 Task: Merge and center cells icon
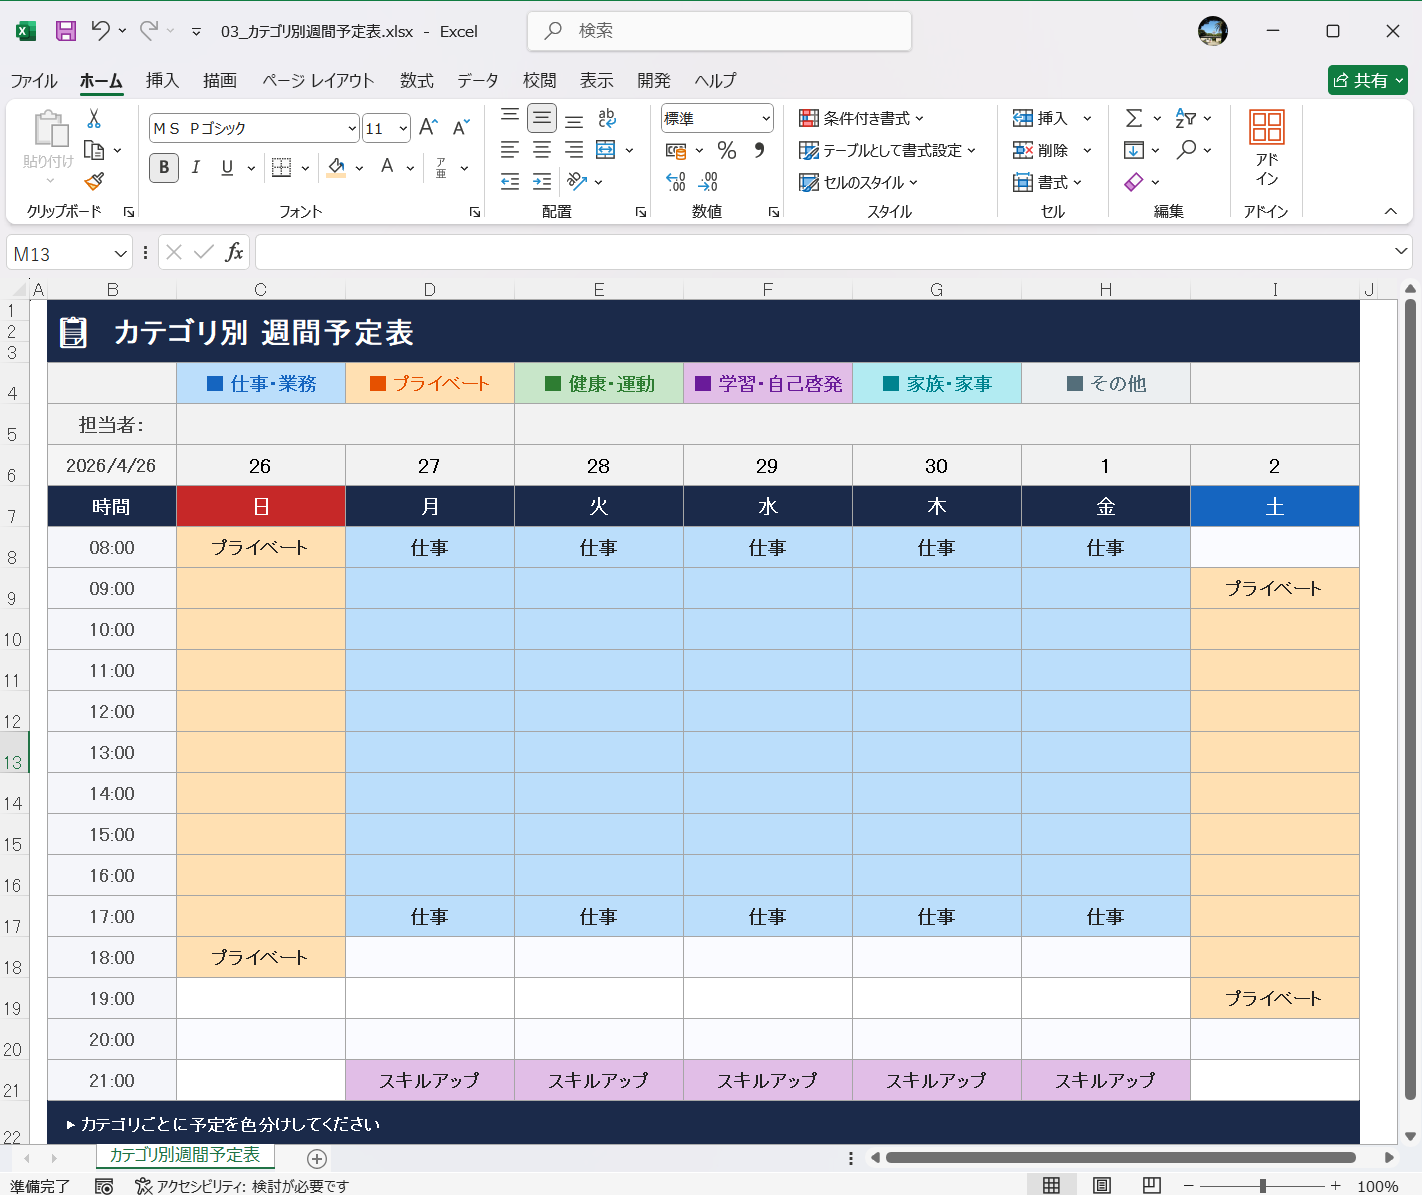(605, 150)
